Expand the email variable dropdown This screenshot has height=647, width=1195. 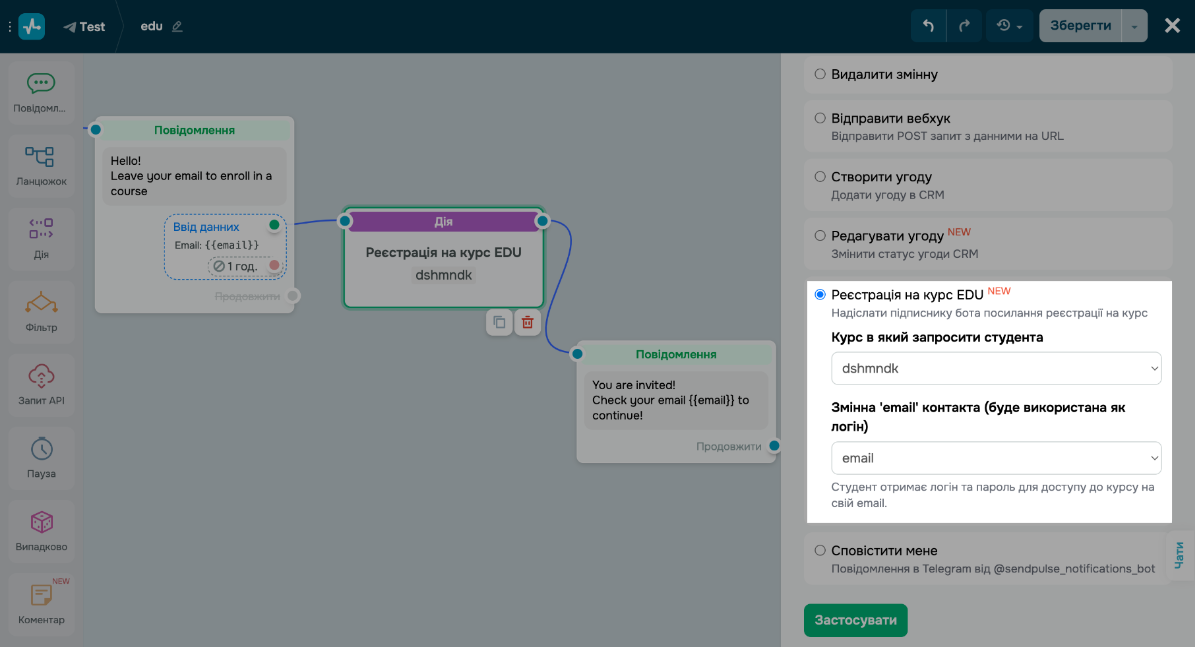click(x=996, y=458)
